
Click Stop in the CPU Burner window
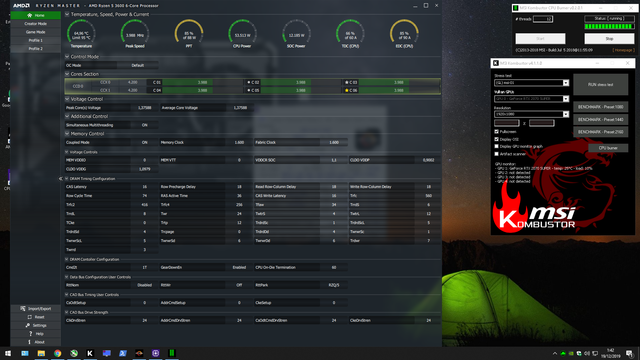tap(609, 39)
